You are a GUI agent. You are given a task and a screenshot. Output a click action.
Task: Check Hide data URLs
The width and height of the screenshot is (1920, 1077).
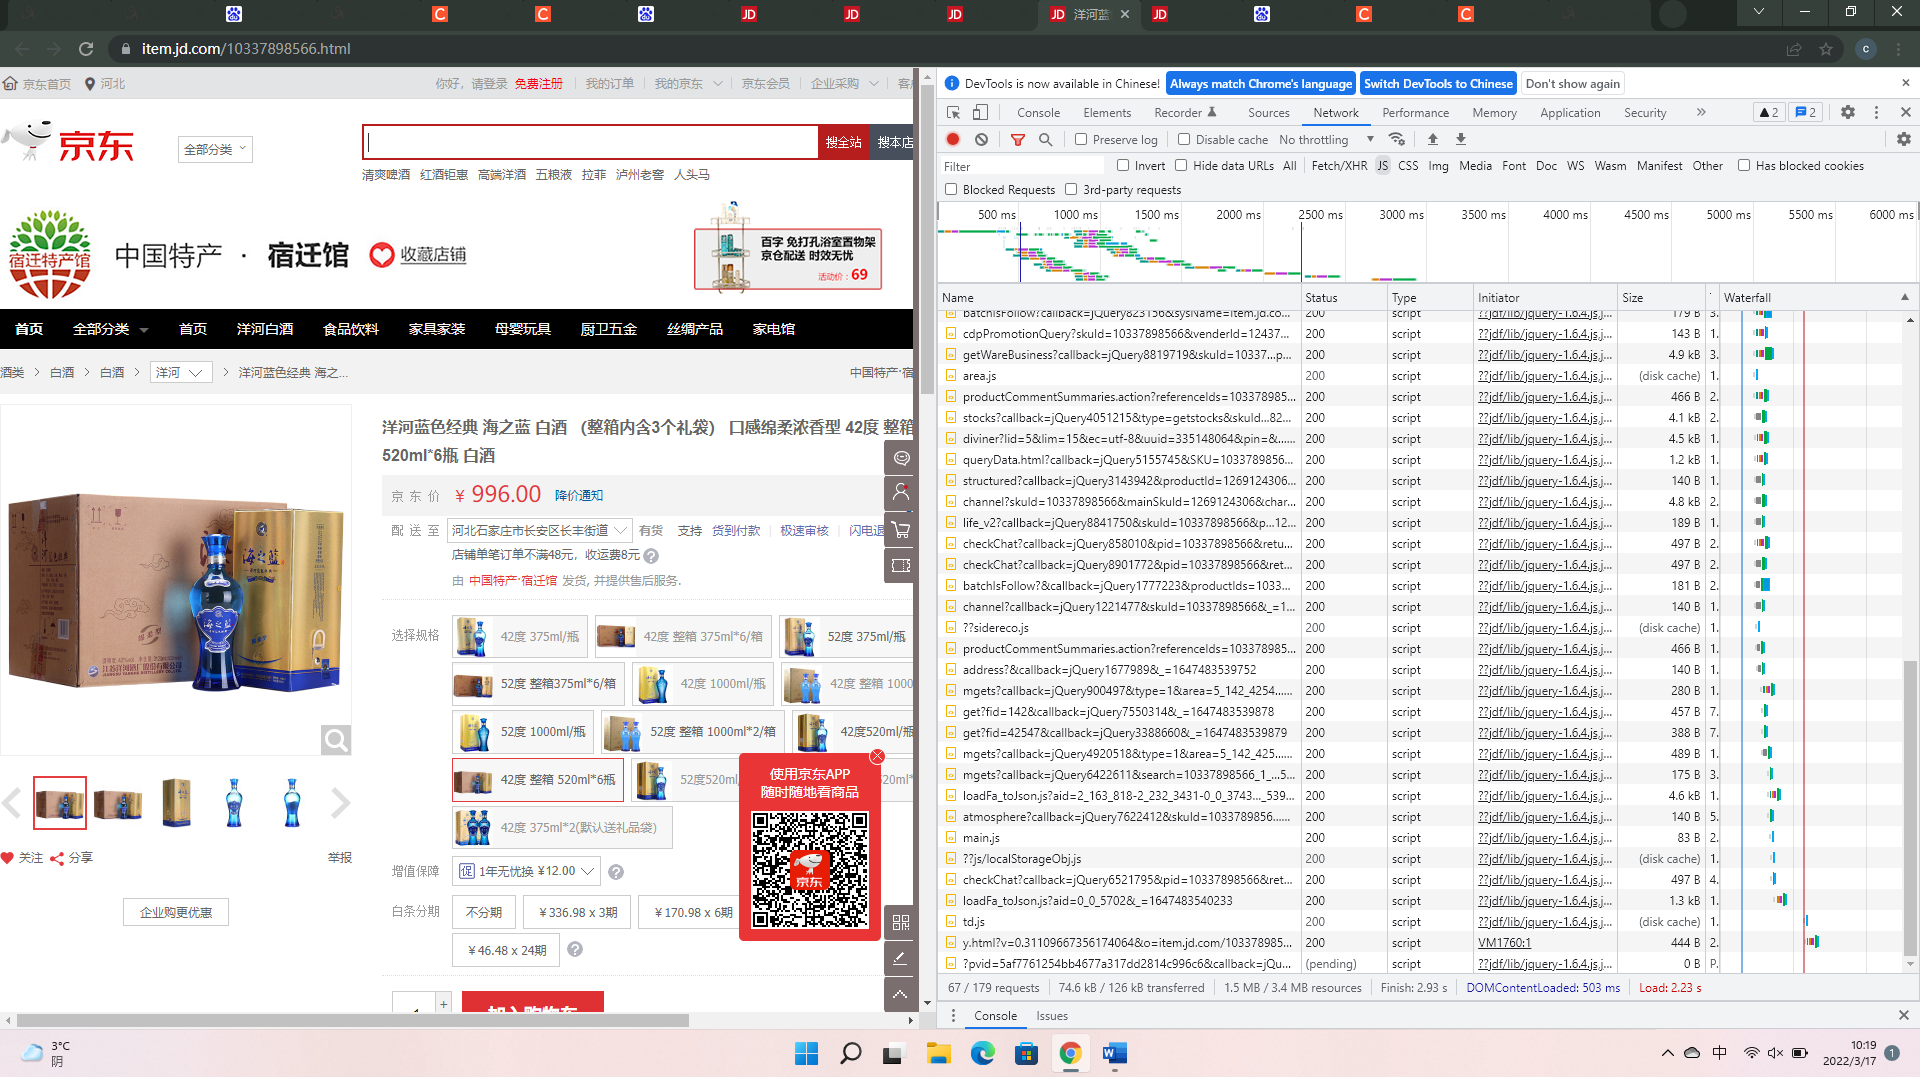pyautogui.click(x=1181, y=166)
